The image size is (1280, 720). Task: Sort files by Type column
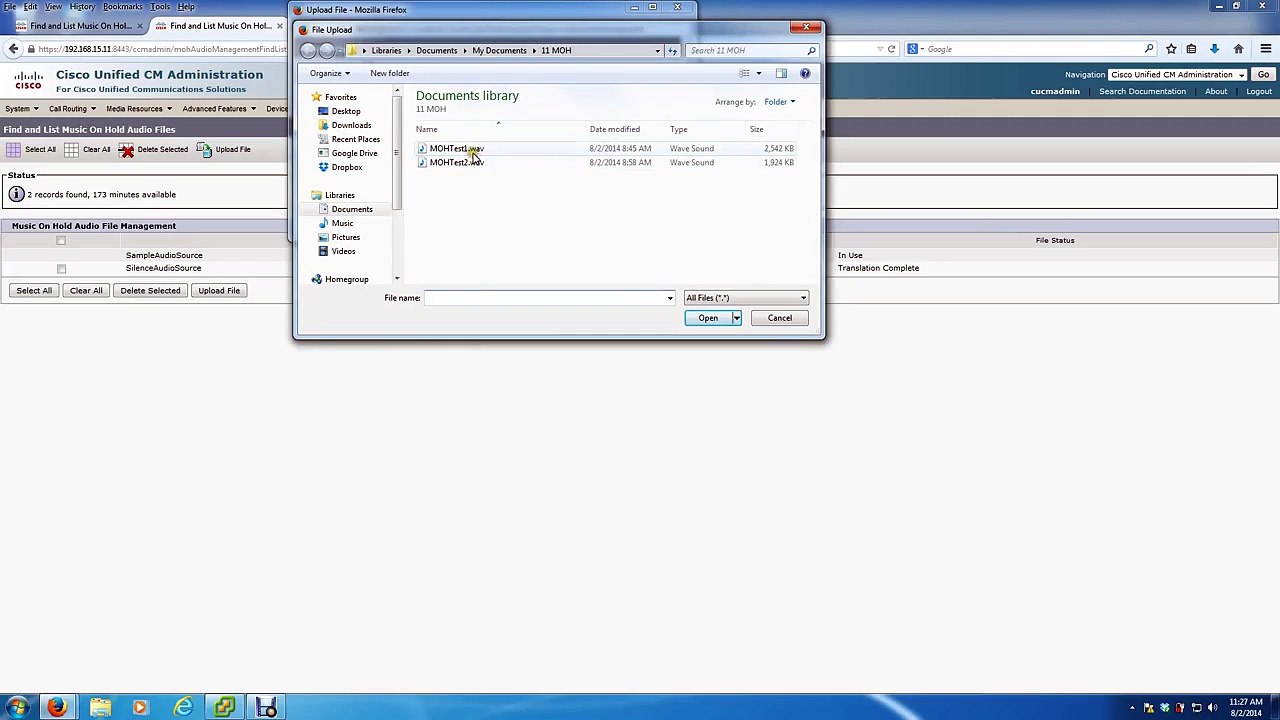click(x=679, y=129)
